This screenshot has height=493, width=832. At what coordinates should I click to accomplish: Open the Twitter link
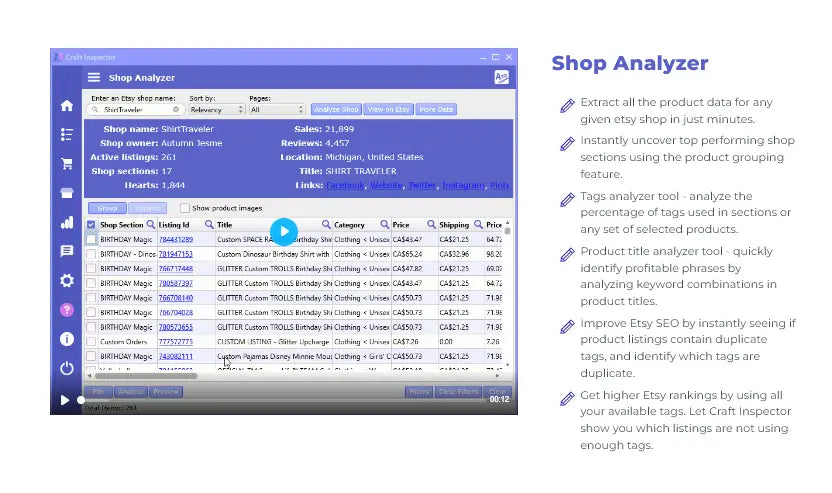coord(422,185)
